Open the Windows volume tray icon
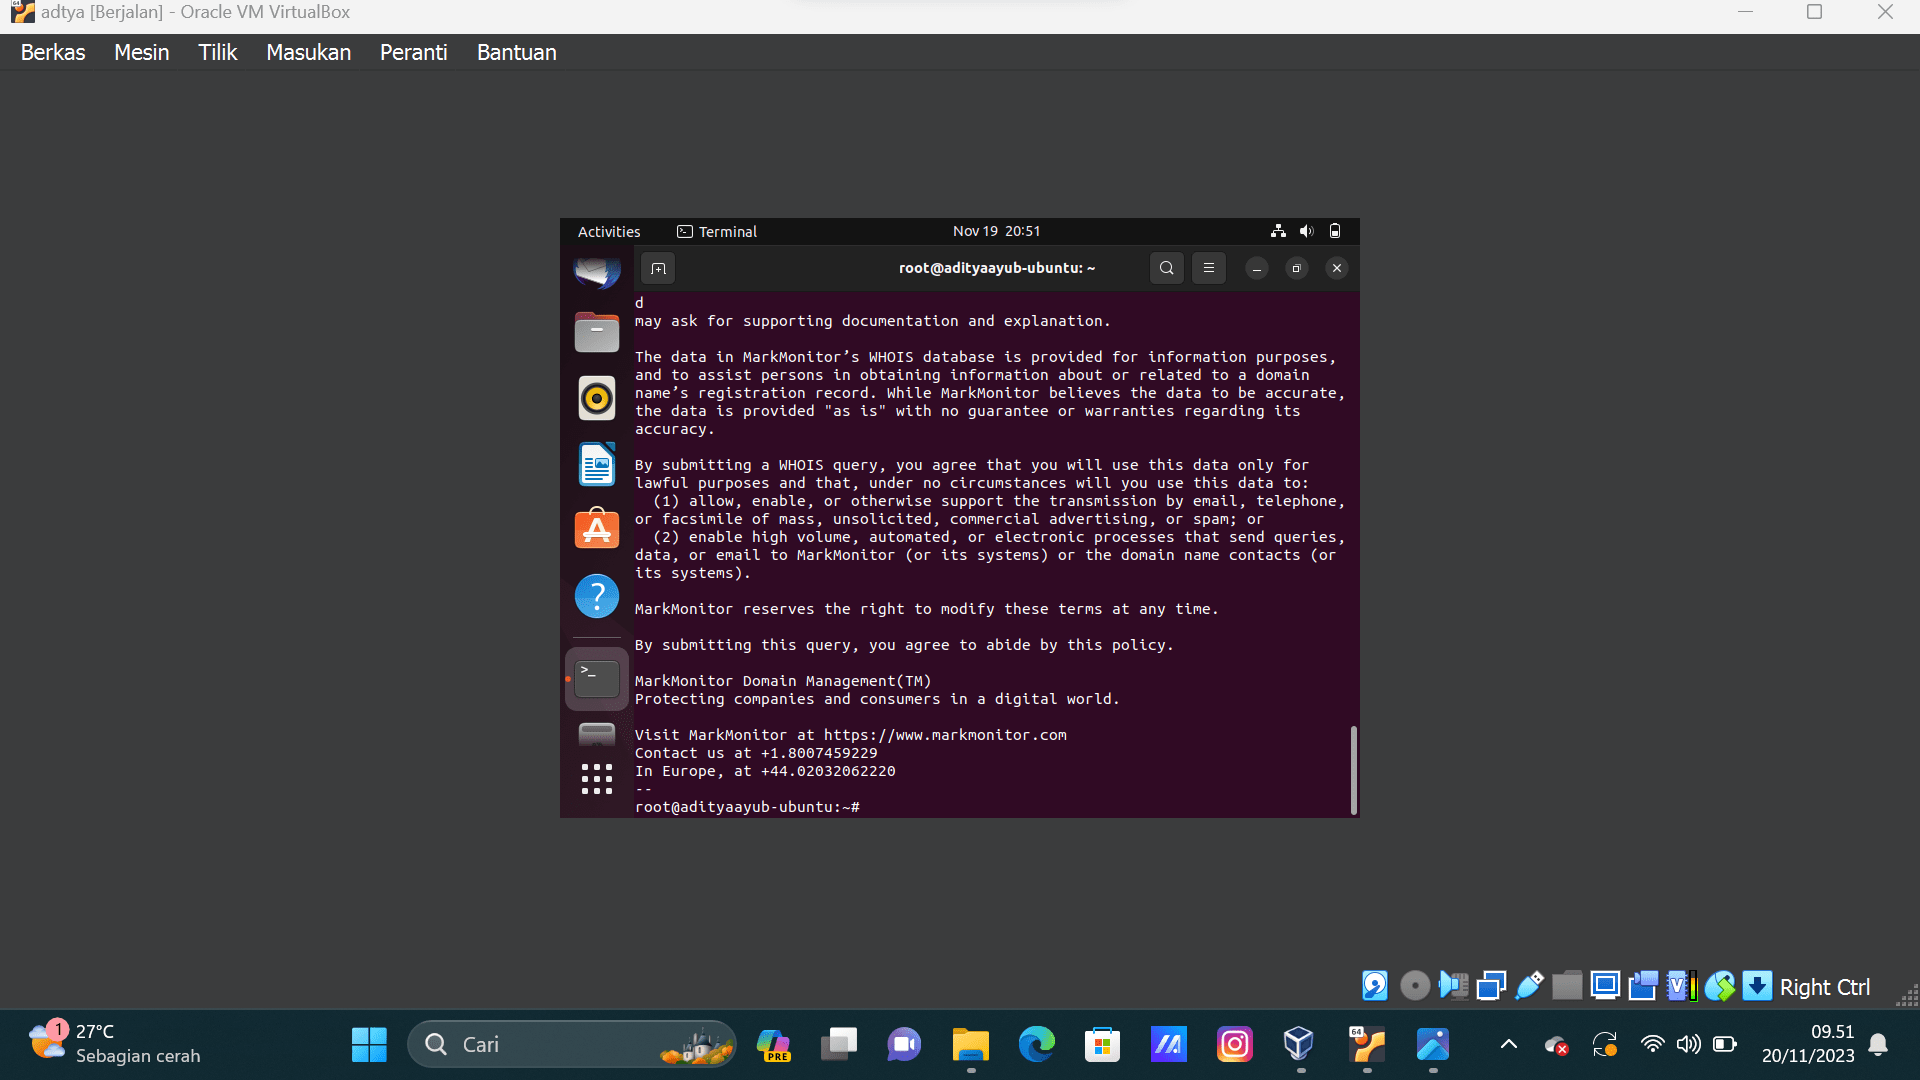 coord(1689,1044)
